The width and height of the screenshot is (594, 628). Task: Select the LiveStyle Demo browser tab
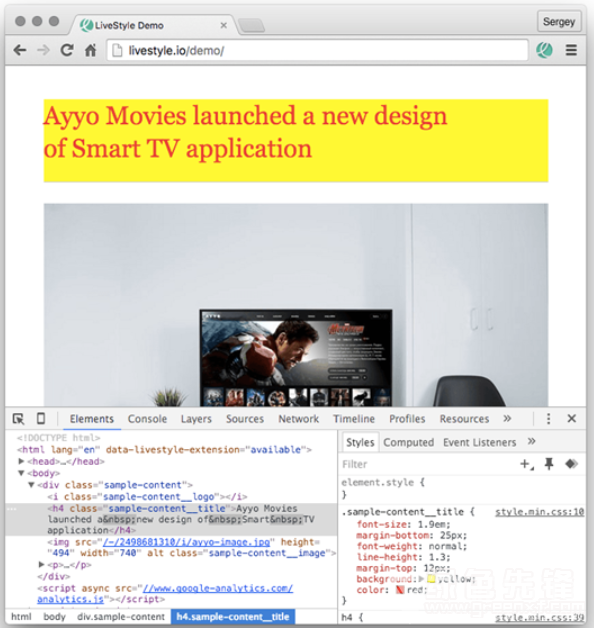[x=153, y=25]
